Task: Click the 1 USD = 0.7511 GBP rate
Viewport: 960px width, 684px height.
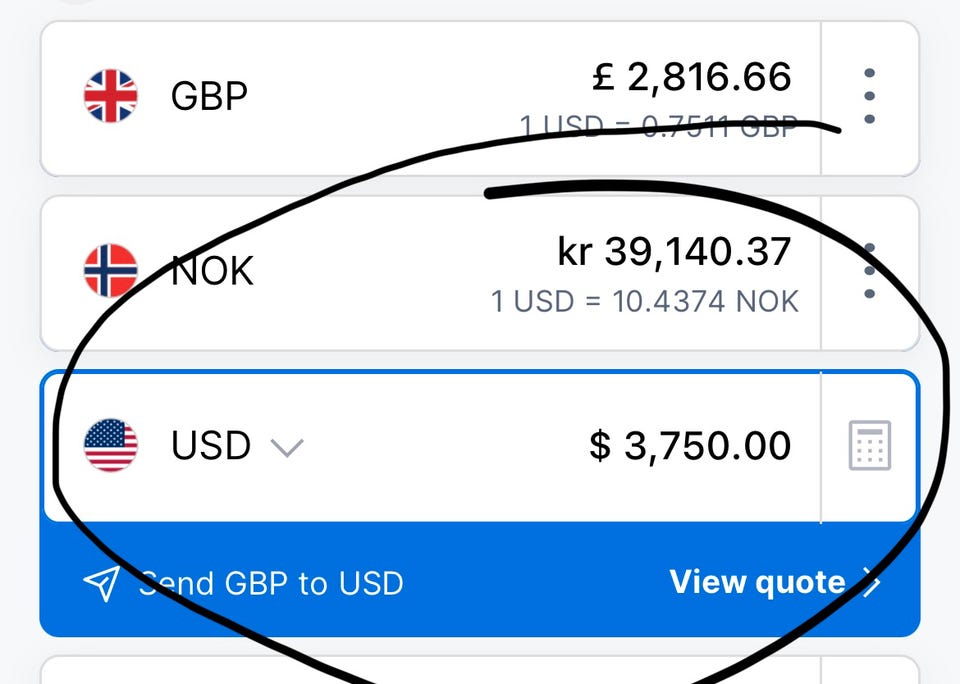Action: coord(658,127)
